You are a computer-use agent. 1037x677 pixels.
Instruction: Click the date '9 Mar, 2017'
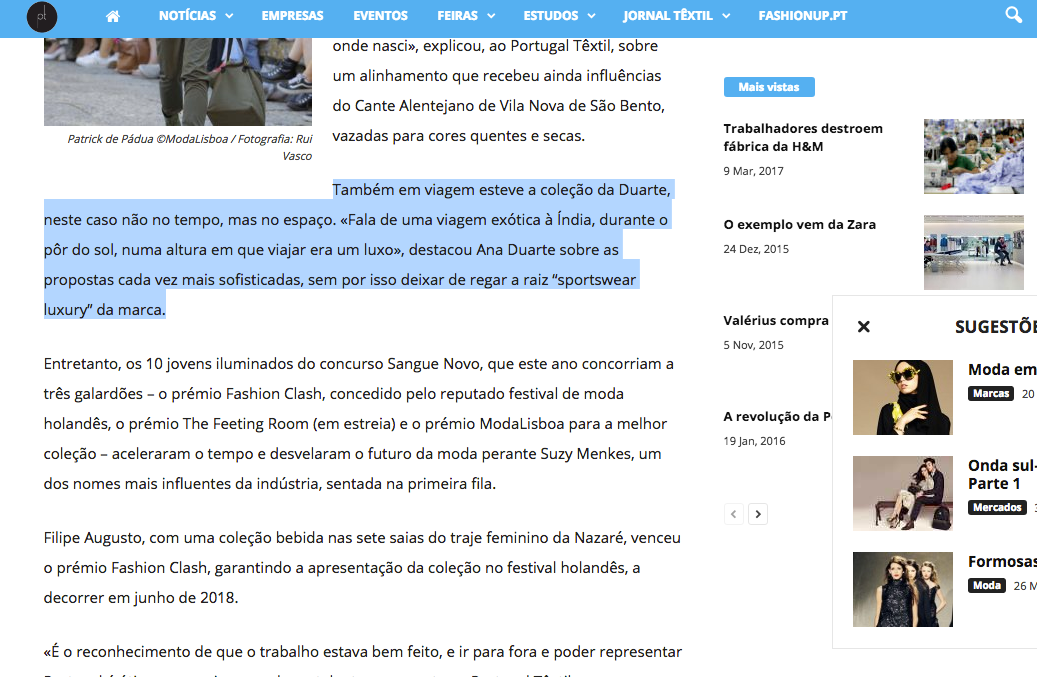coord(753,171)
